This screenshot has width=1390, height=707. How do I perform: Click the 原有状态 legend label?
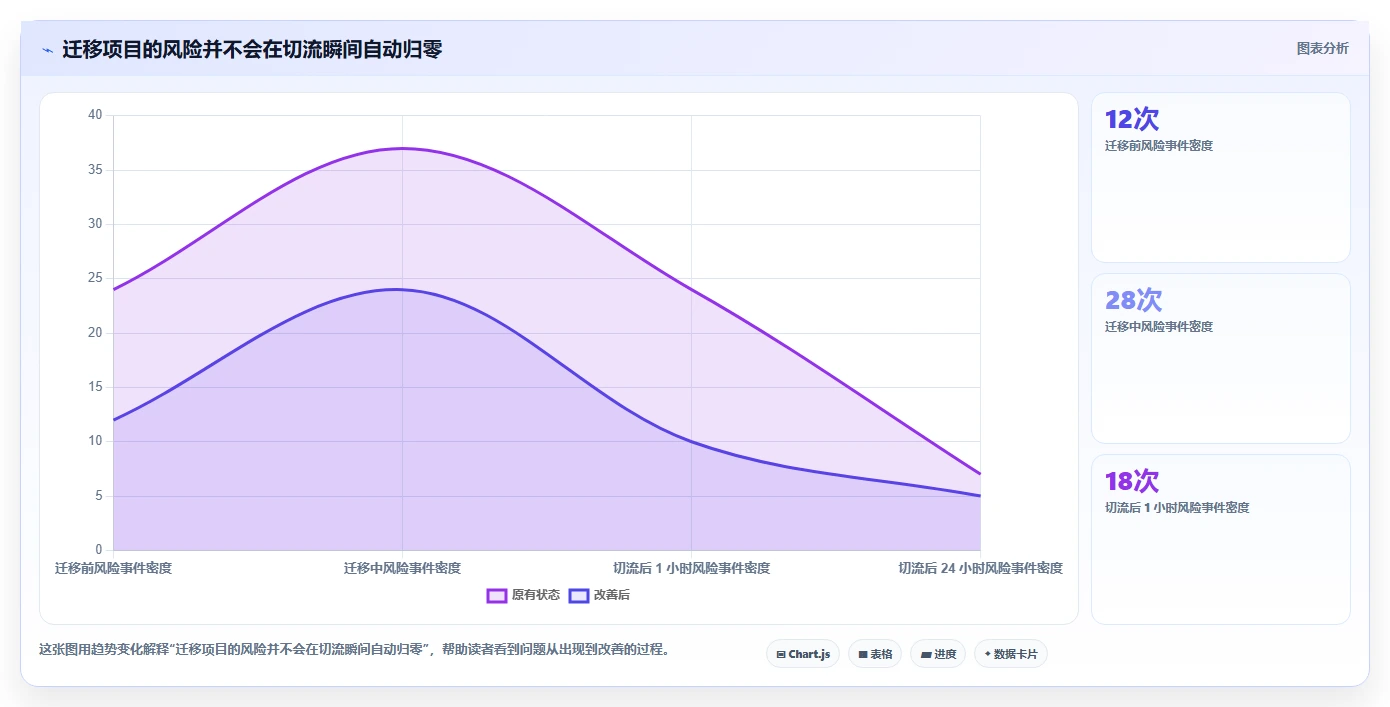click(x=536, y=595)
